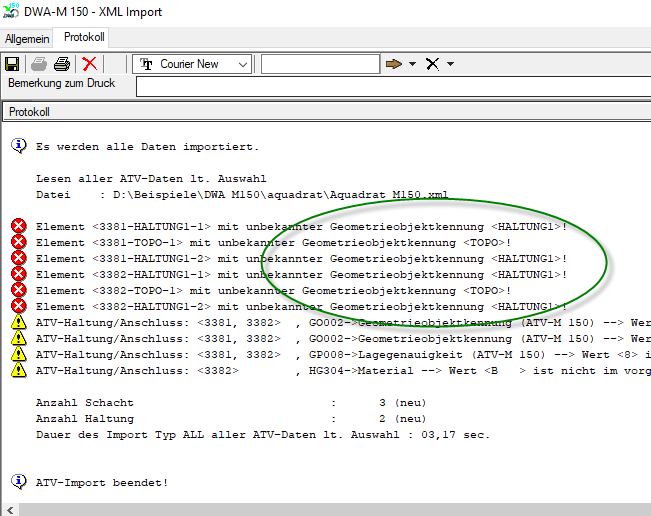
Task: Click the DWA-M 150 application icon in title bar
Action: (x=14, y=12)
